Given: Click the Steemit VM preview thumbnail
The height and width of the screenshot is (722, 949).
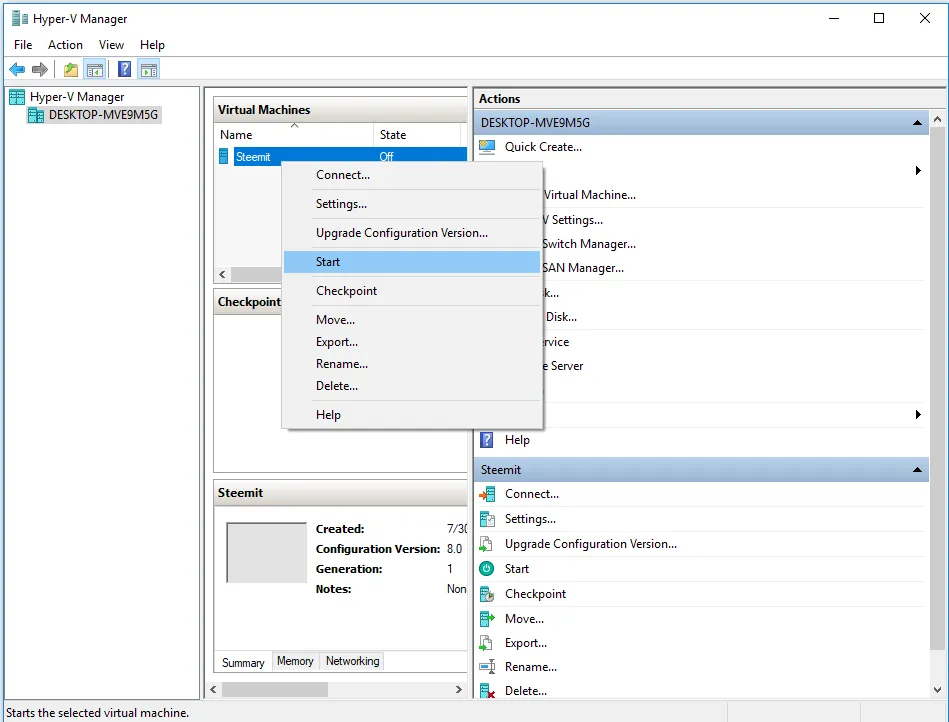Looking at the screenshot, I should click(x=266, y=553).
